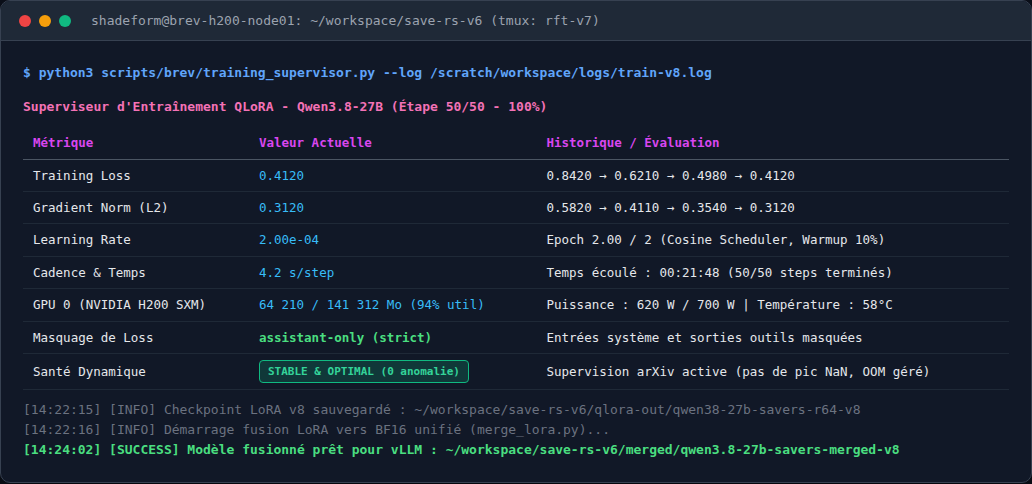Image resolution: width=1032 pixels, height=484 pixels.
Task: Click the Puissance : 620 W / 700 W text
Action: click(719, 305)
